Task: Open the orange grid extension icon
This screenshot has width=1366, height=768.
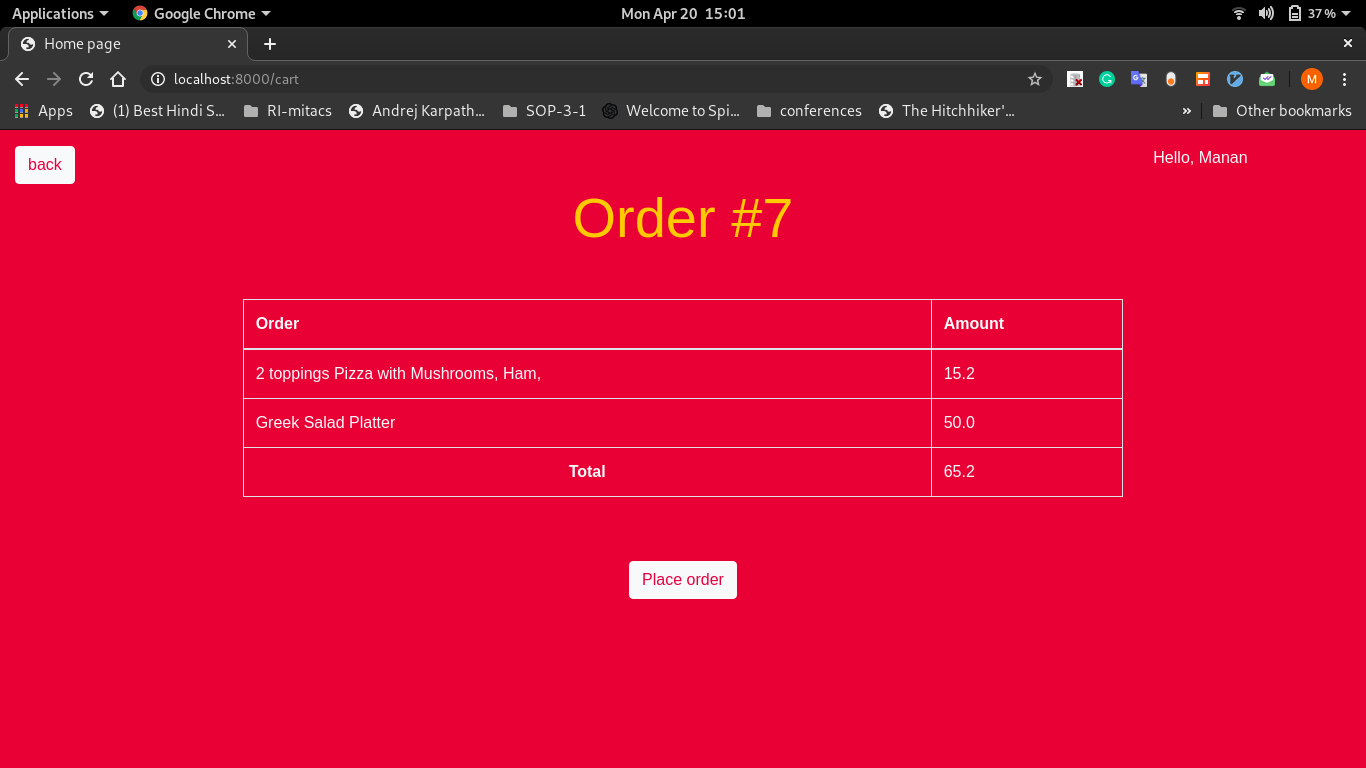Action: tap(1202, 79)
